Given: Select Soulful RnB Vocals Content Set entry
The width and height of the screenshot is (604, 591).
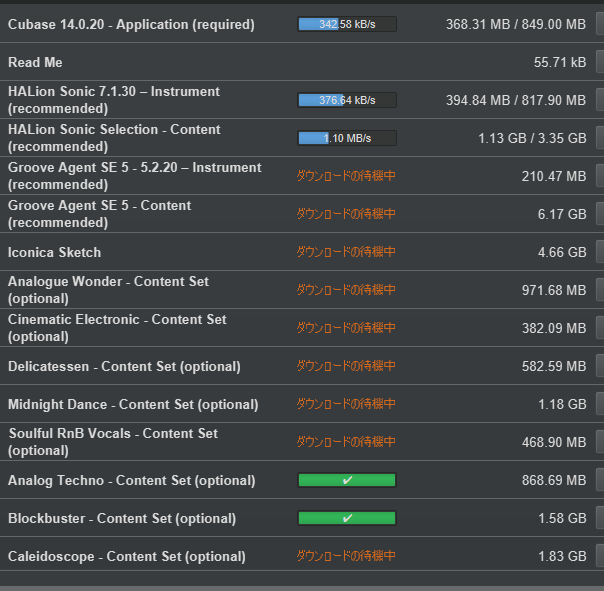Looking at the screenshot, I should point(113,442).
